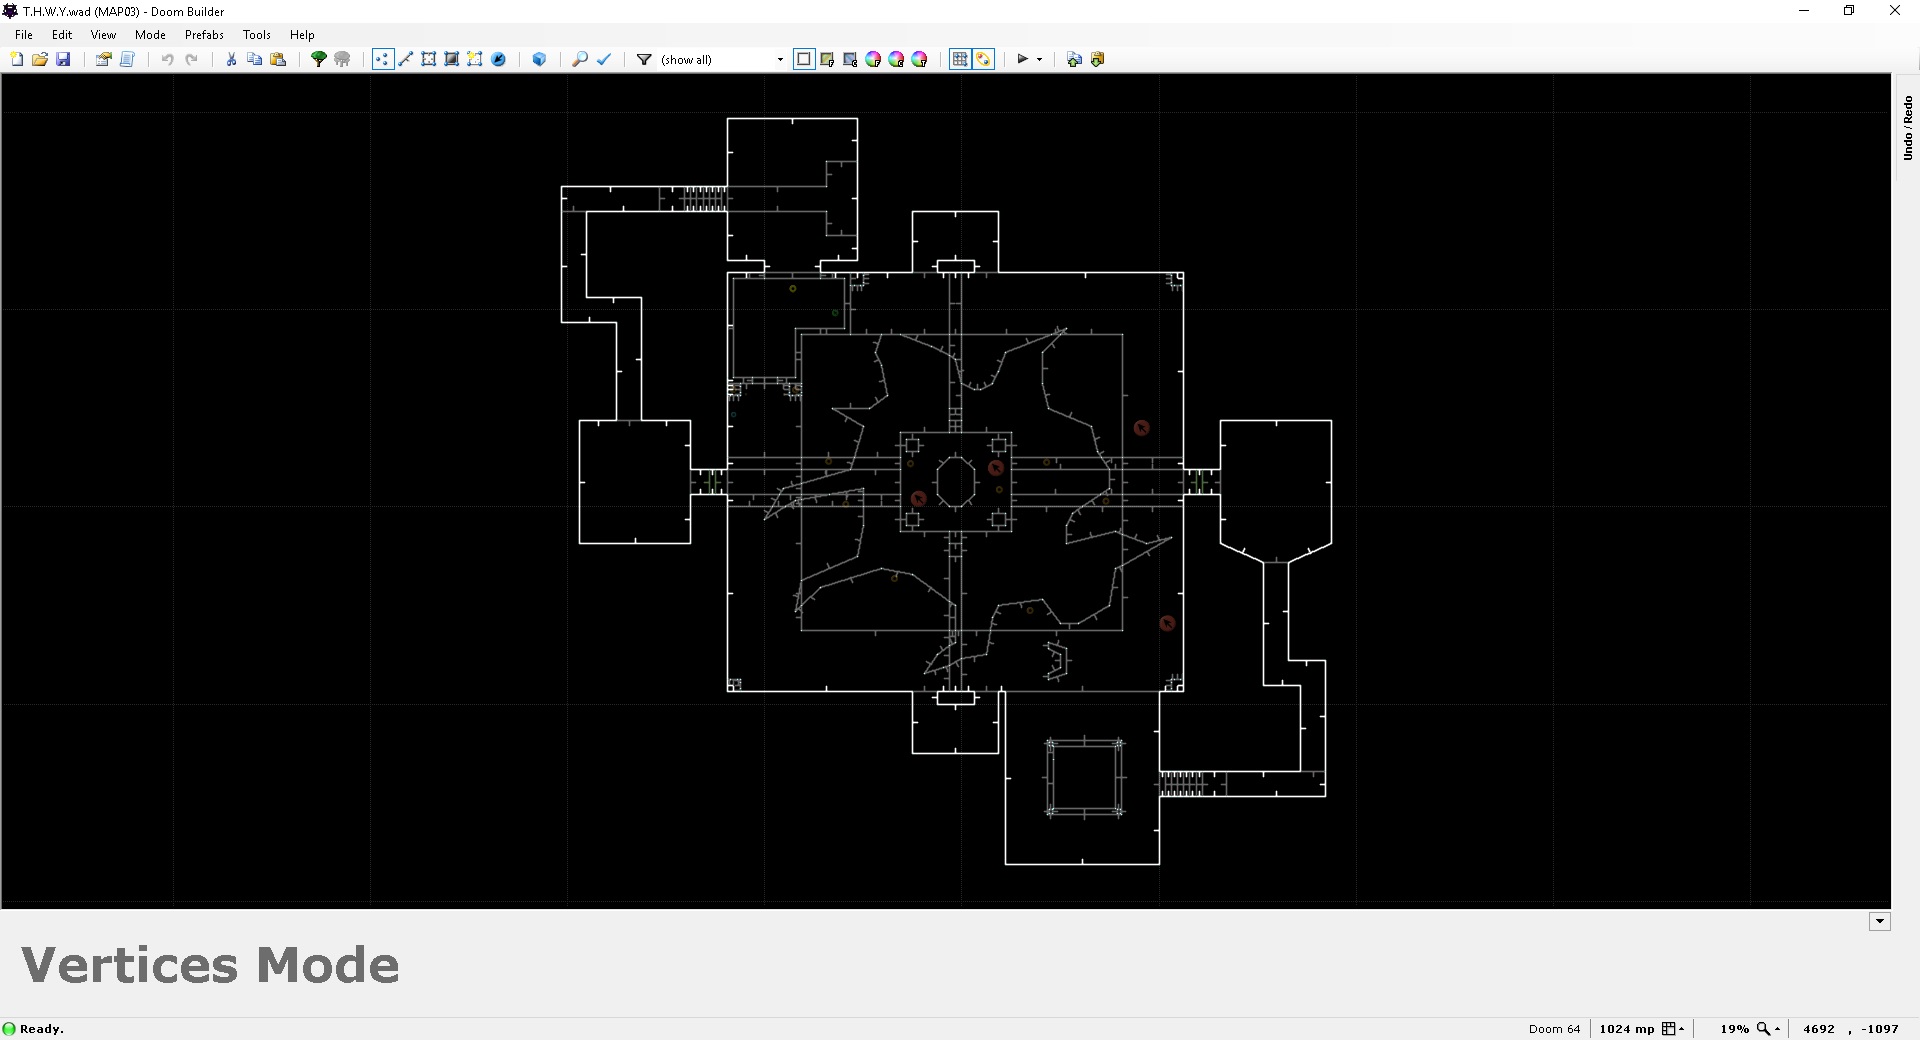The width and height of the screenshot is (1920, 1040).
Task: Click the Test Map play button
Action: pyautogui.click(x=1022, y=59)
